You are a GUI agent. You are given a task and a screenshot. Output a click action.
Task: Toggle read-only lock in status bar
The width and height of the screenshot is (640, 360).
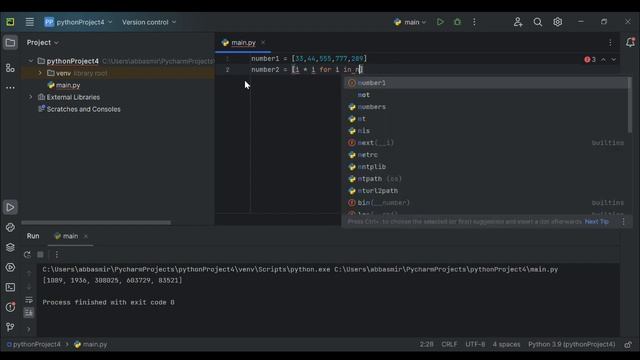coord(628,344)
